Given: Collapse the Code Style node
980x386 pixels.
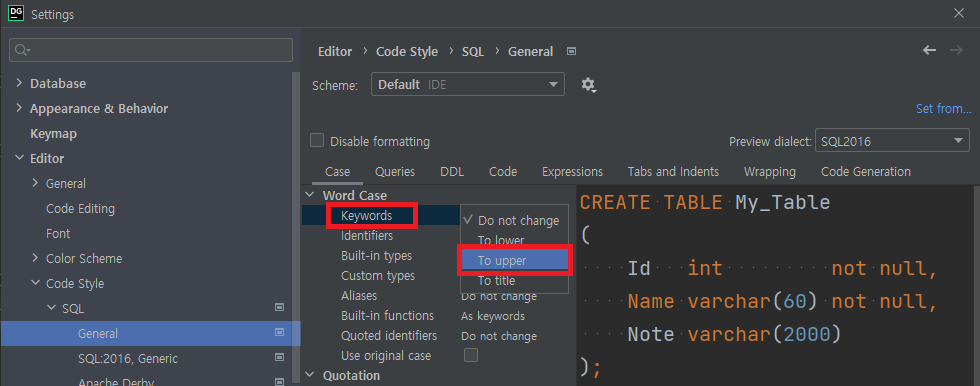Looking at the screenshot, I should point(35,283).
